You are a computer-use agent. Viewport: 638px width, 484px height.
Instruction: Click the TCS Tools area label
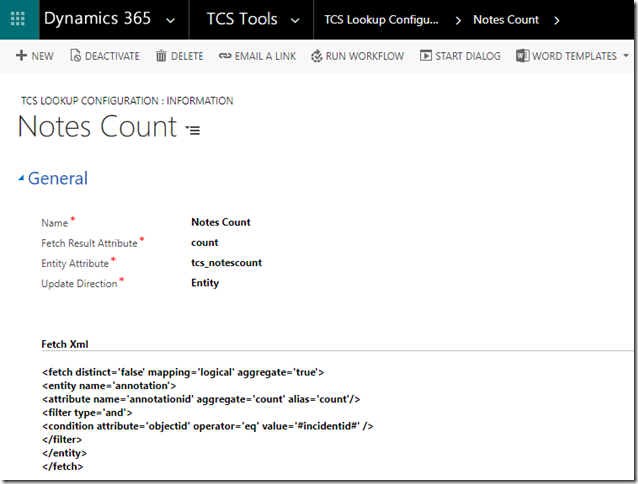point(242,19)
